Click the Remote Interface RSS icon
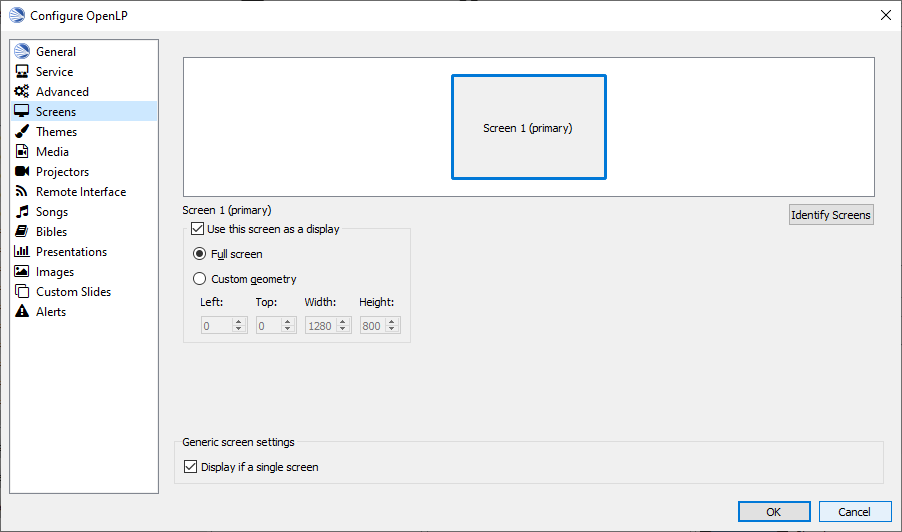The height and width of the screenshot is (532, 902). (x=22, y=191)
